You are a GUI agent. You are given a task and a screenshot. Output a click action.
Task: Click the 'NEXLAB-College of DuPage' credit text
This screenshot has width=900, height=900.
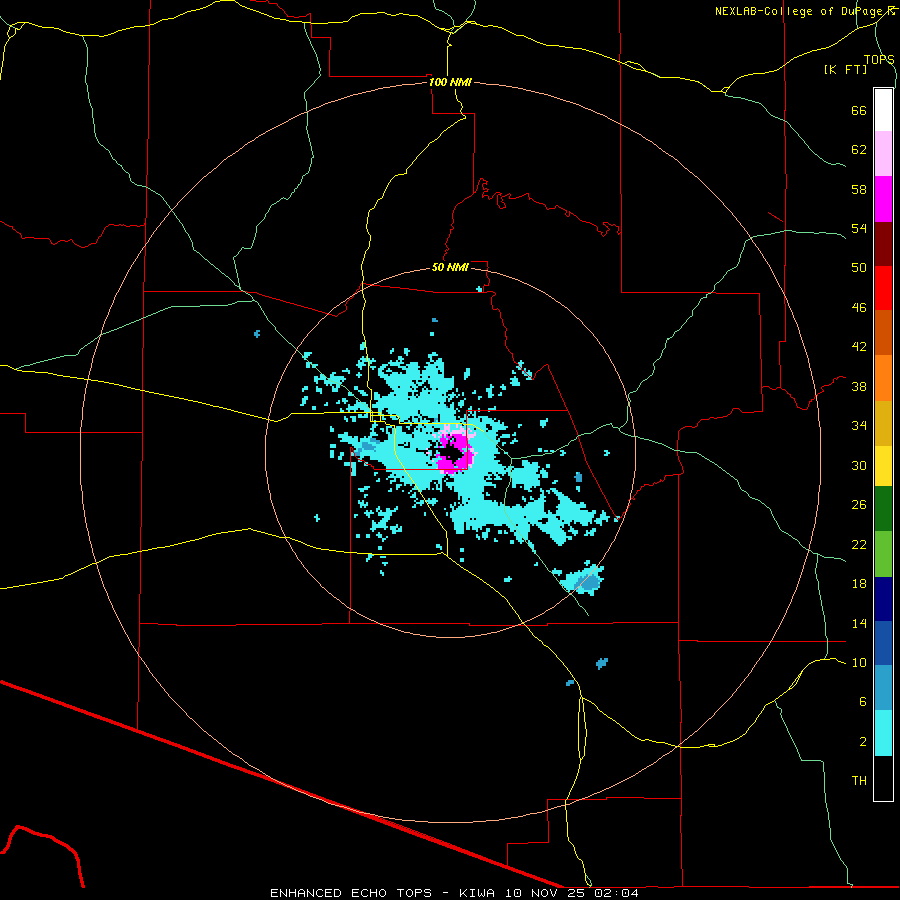click(x=798, y=11)
